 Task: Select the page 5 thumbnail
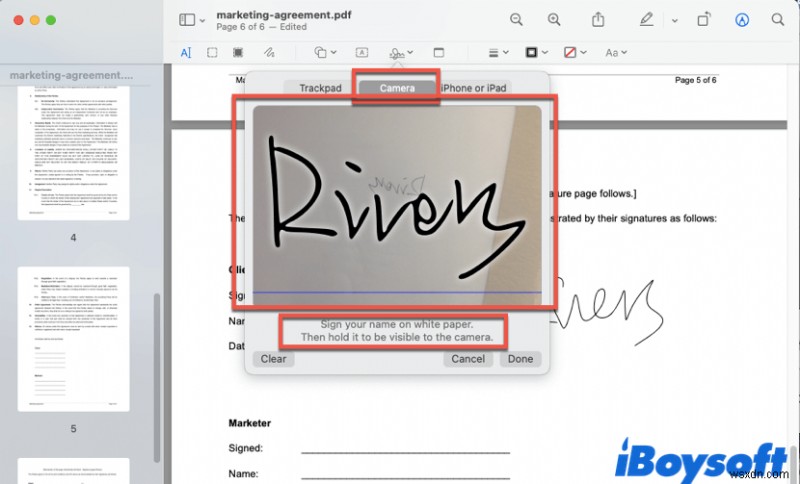pos(73,339)
